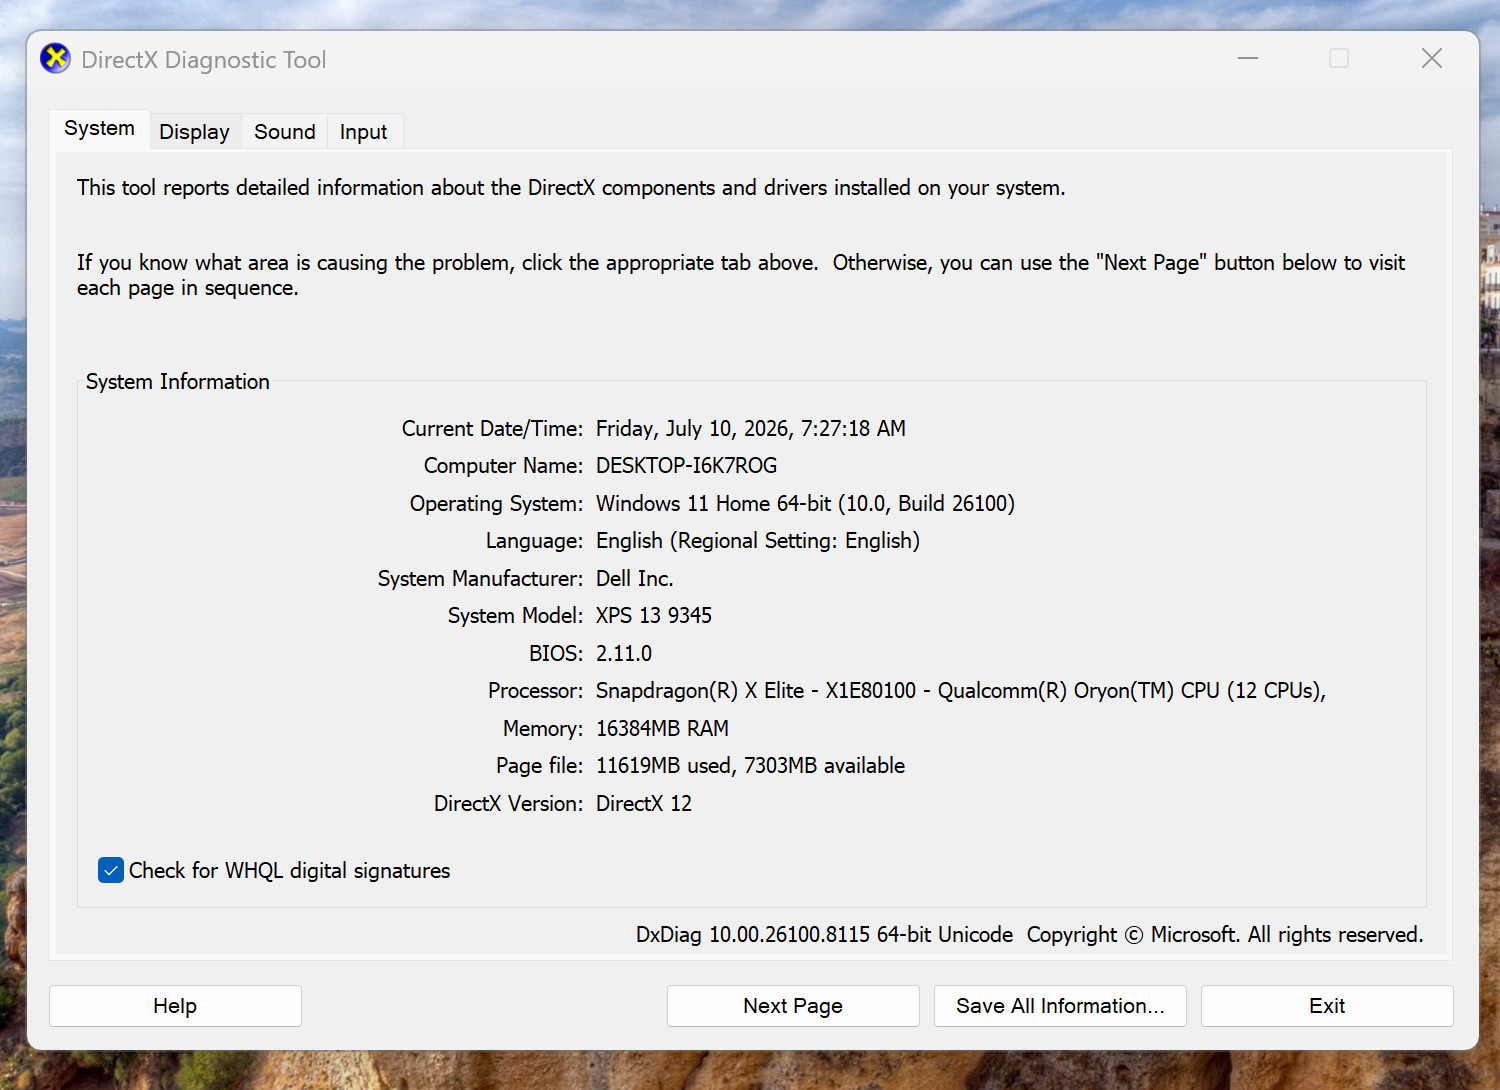Viewport: 1500px width, 1090px height.
Task: Click the DirectX Diagnostic Tool window title text
Action: (204, 60)
